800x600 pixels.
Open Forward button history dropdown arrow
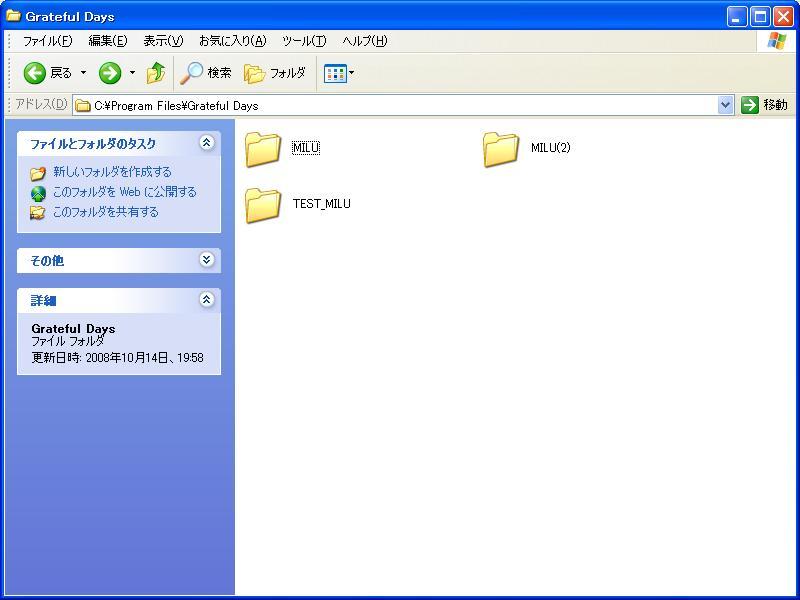[x=132, y=73]
